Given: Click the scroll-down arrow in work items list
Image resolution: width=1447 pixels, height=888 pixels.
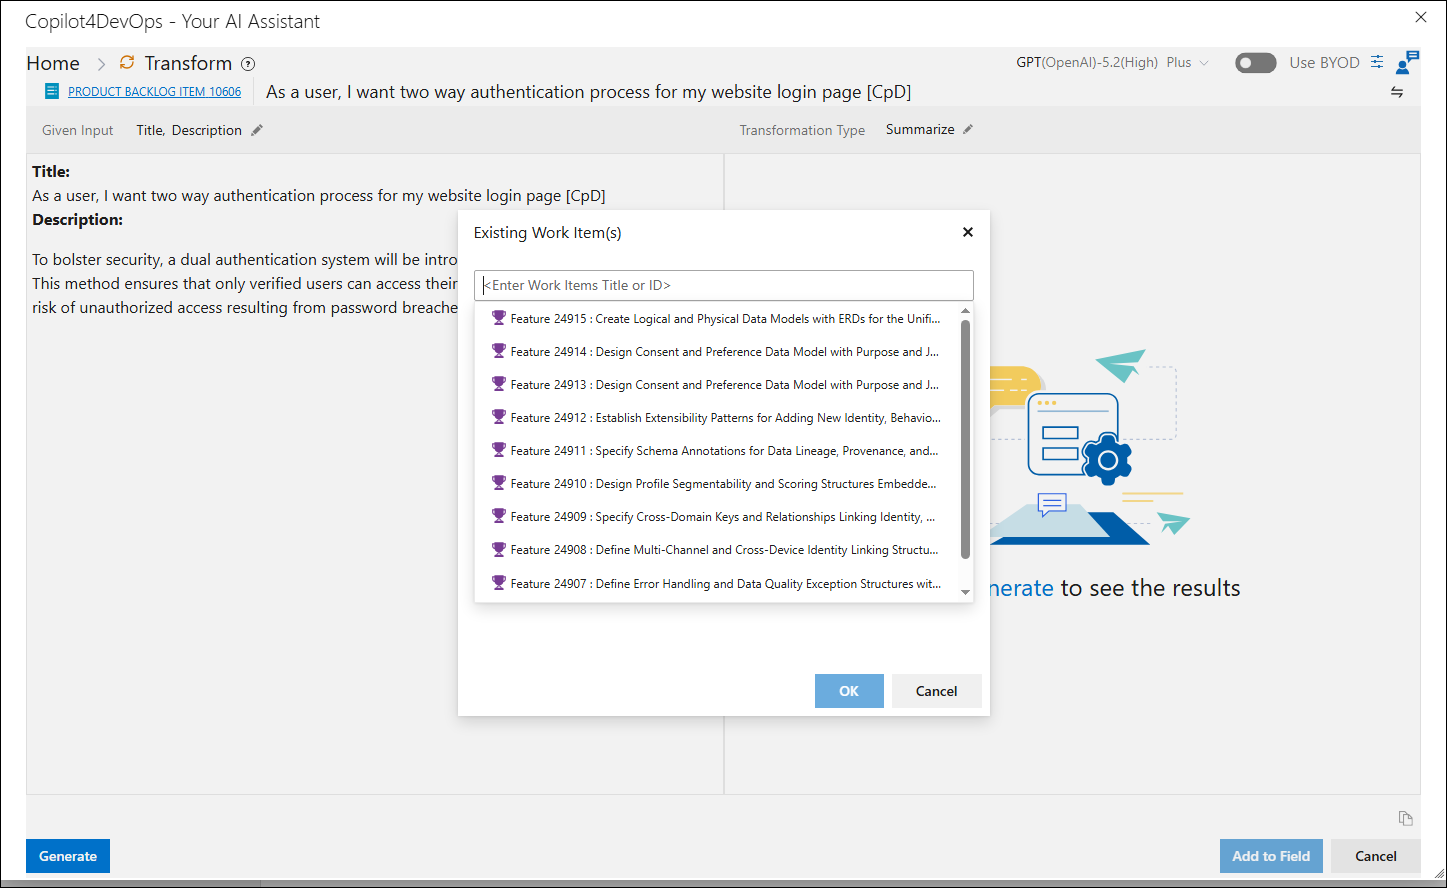Looking at the screenshot, I should (x=965, y=592).
